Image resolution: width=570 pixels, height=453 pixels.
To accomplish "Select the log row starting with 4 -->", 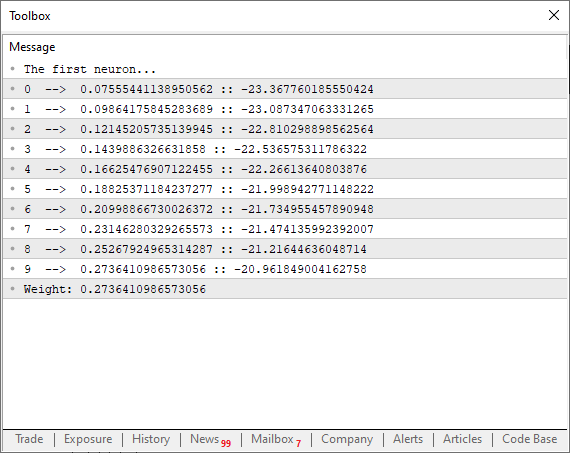I will 285,169.
